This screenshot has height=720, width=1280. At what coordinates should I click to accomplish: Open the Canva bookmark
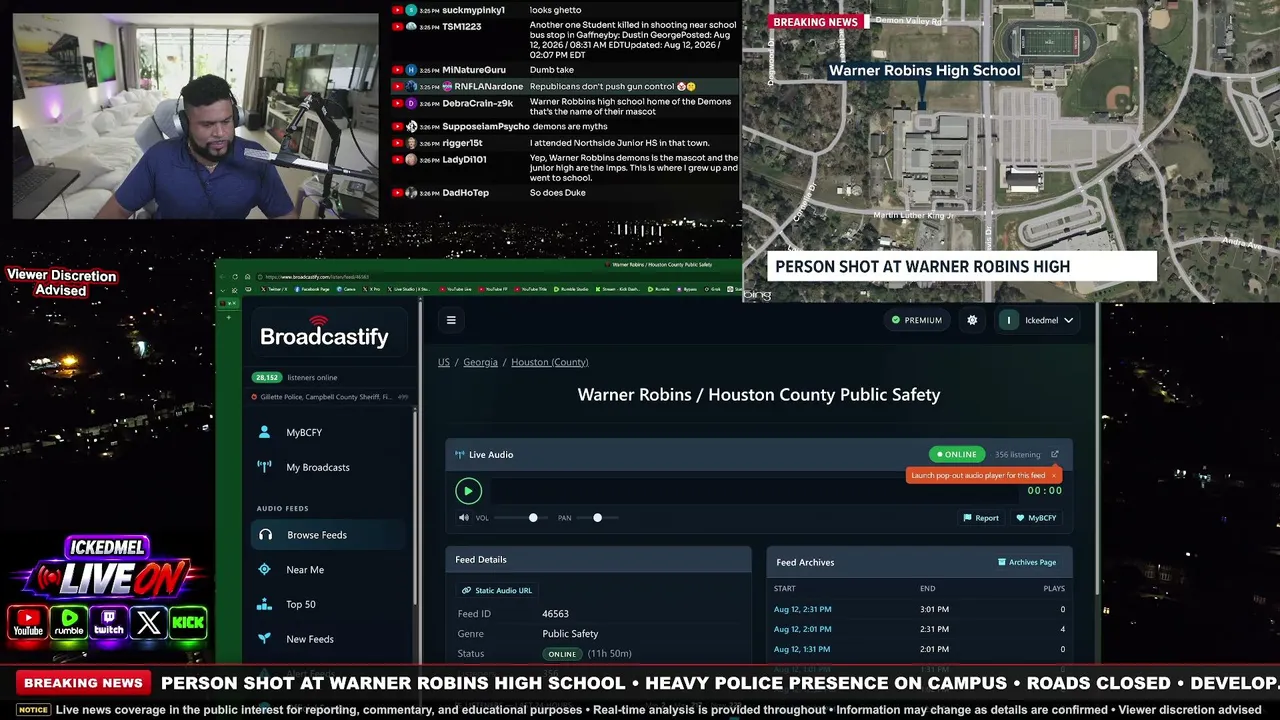347,289
